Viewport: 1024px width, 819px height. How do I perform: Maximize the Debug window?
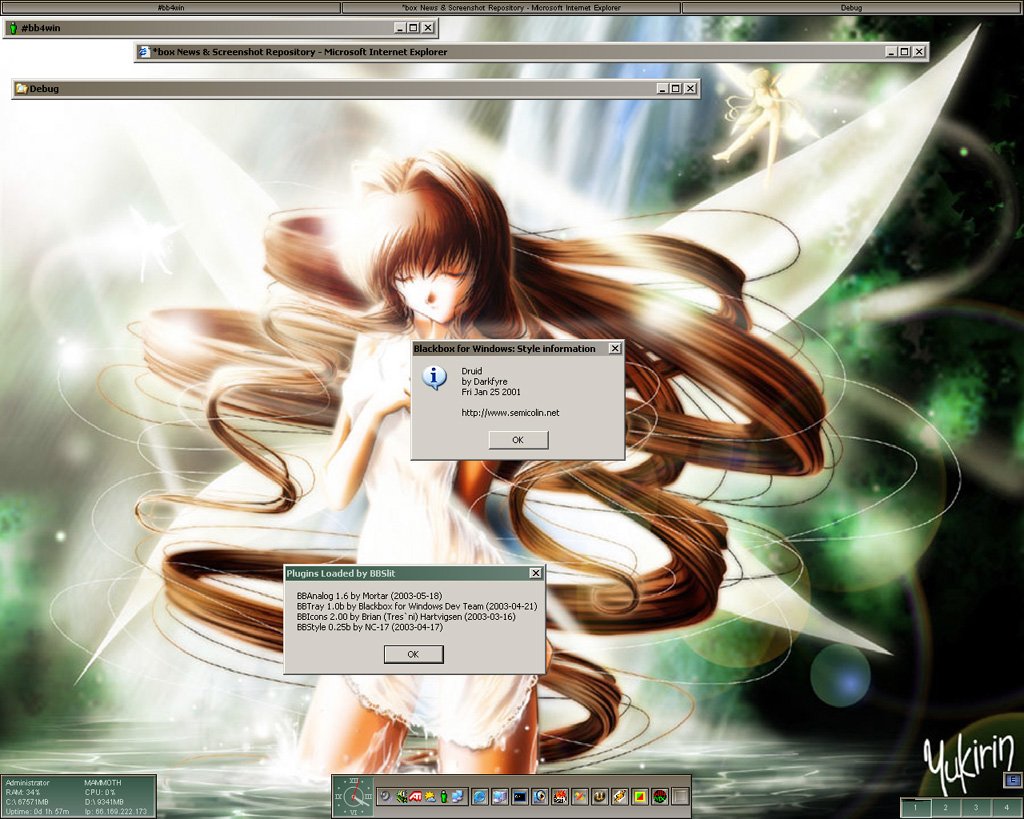point(676,88)
